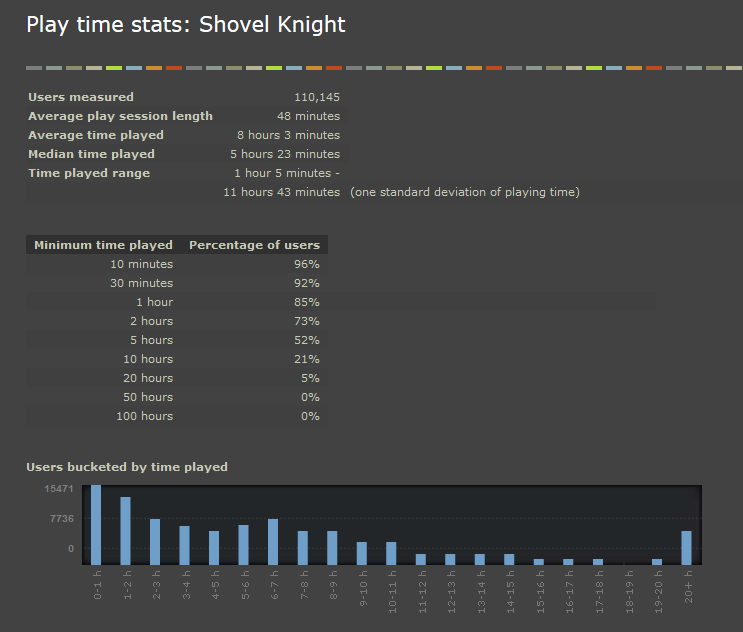
Task: Select the 20+ h bar in the chart
Action: point(686,547)
